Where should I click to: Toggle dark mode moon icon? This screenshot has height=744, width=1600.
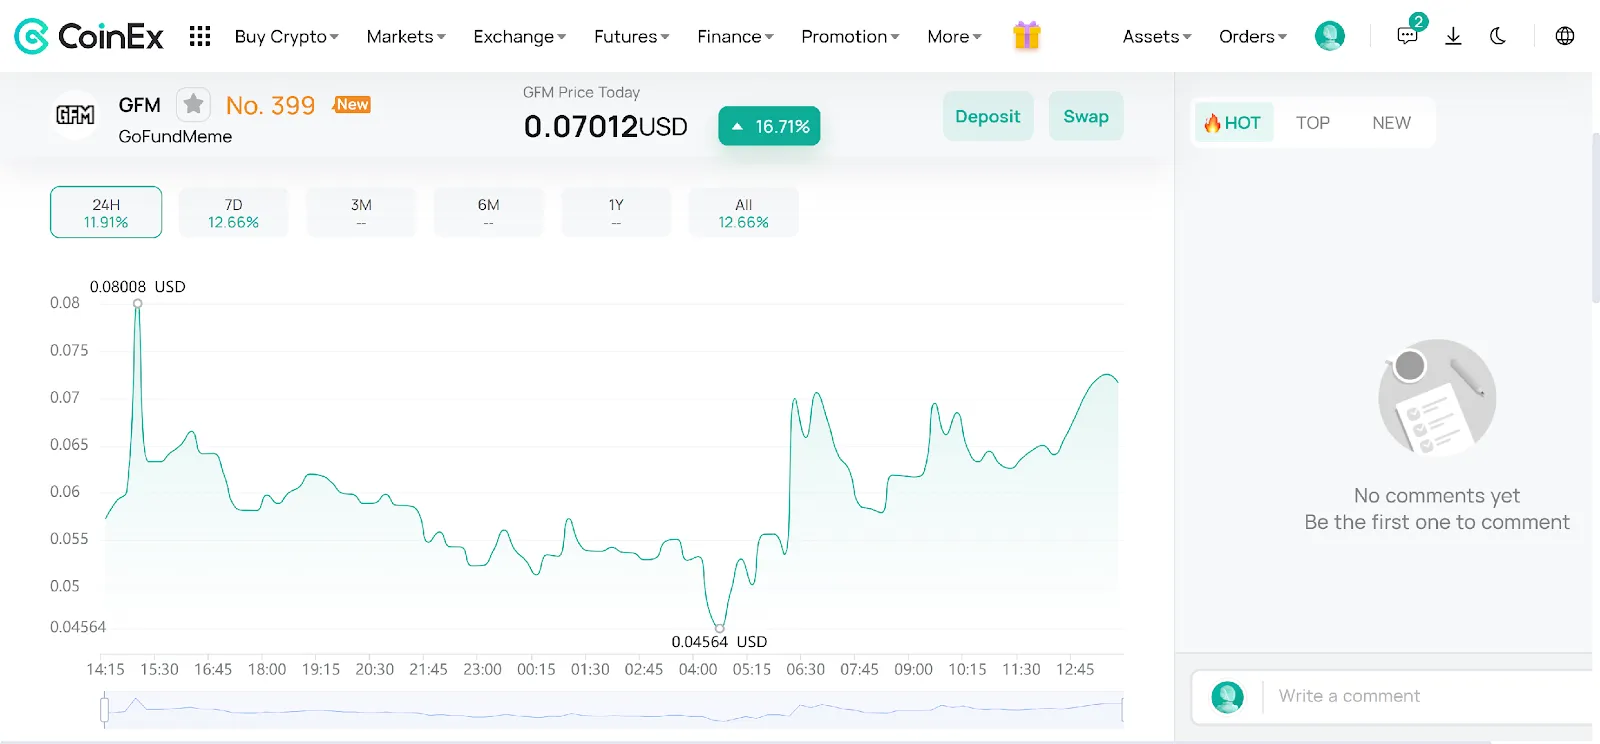[1498, 36]
